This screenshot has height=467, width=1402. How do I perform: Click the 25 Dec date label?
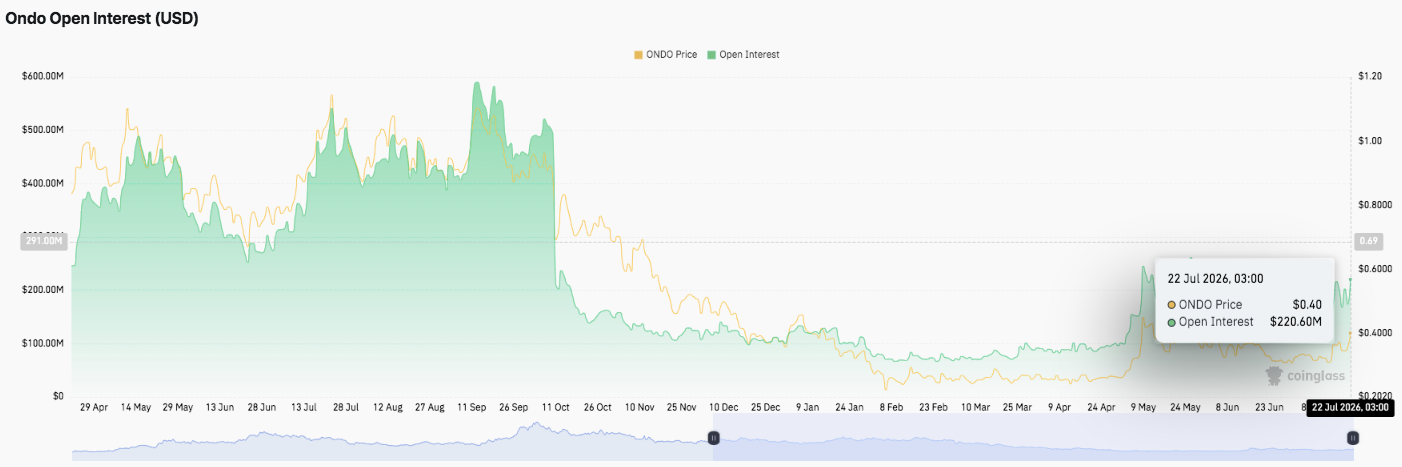tap(765, 408)
